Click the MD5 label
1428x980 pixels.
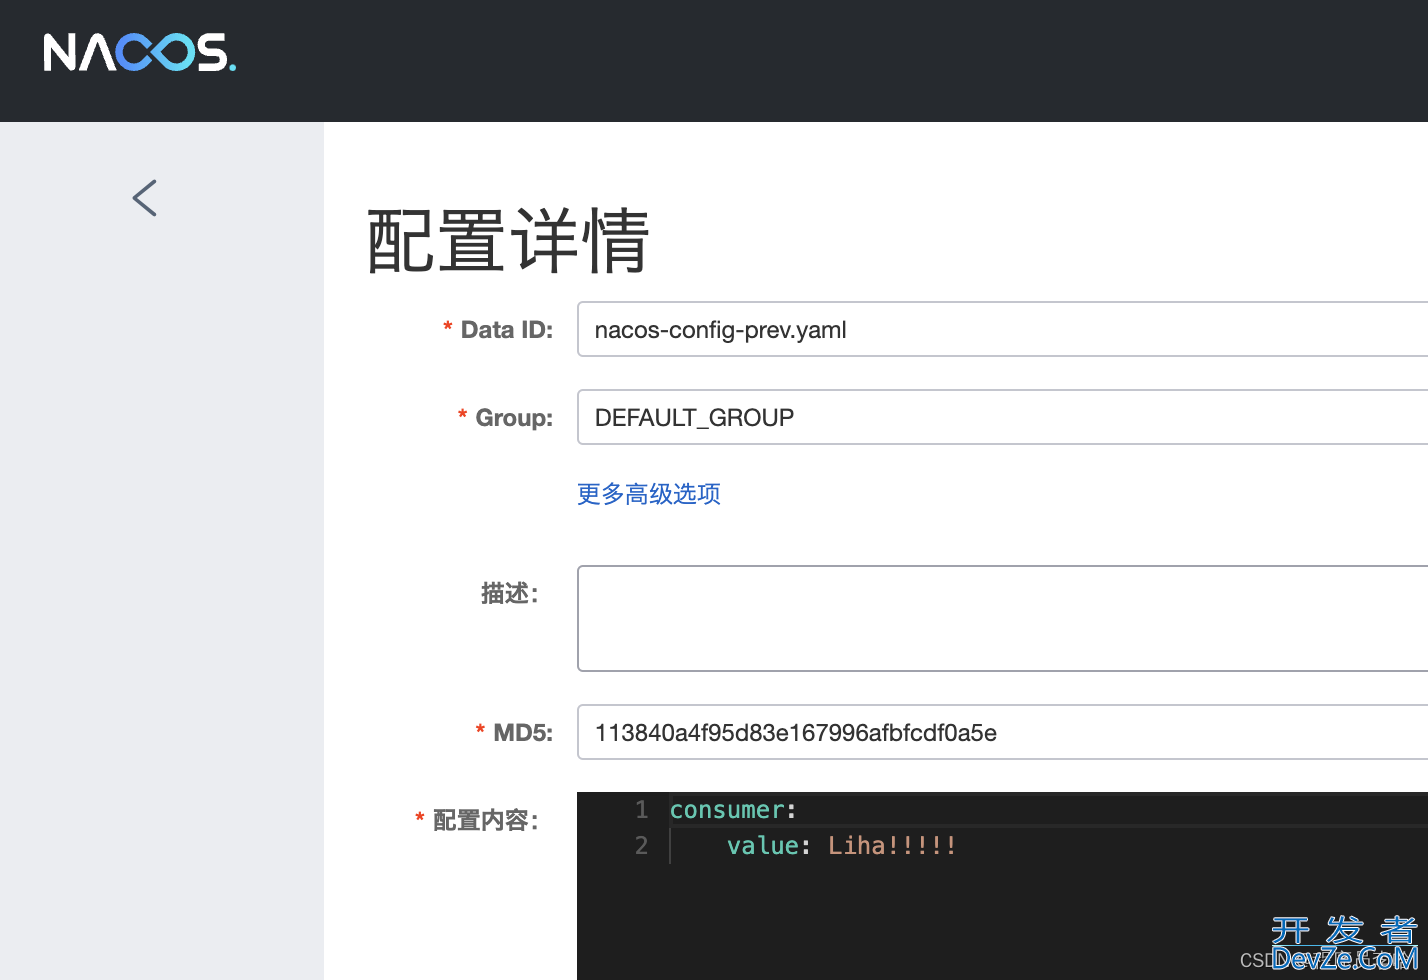(x=523, y=733)
